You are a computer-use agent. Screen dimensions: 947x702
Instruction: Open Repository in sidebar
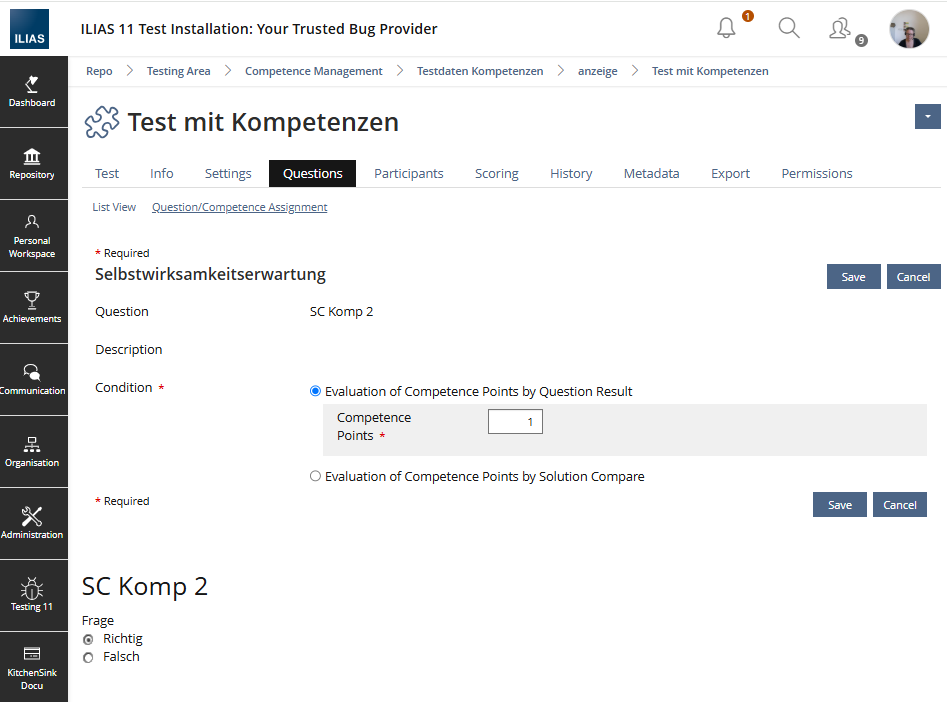point(32,164)
